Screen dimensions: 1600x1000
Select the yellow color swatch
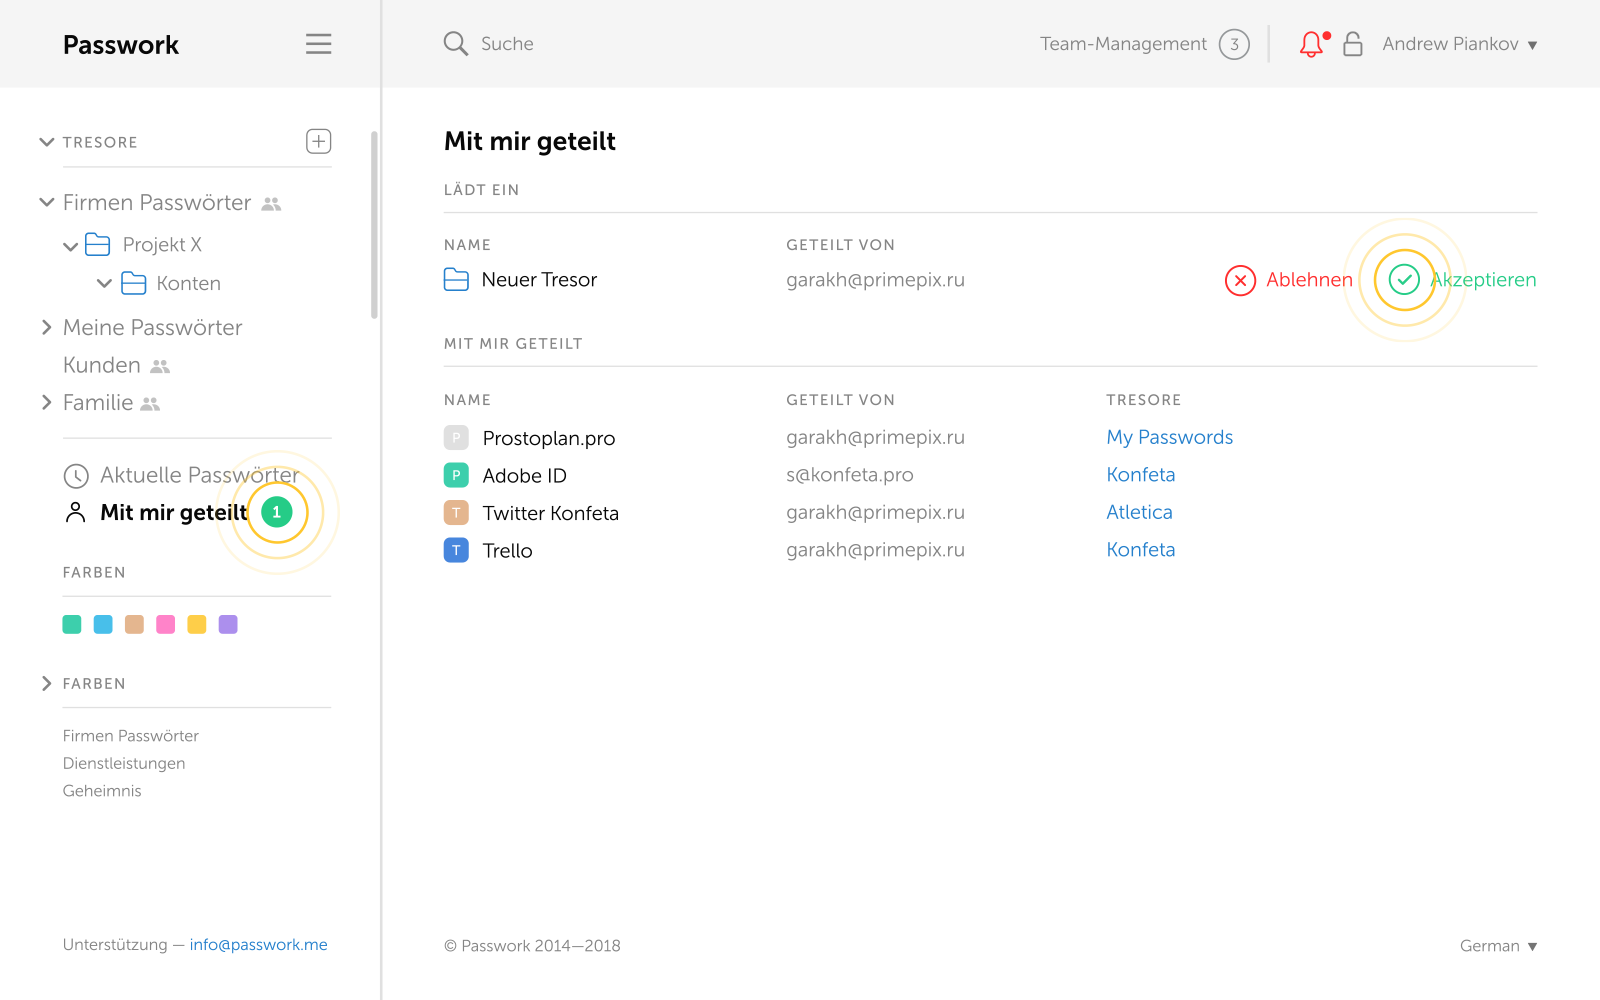coord(197,624)
